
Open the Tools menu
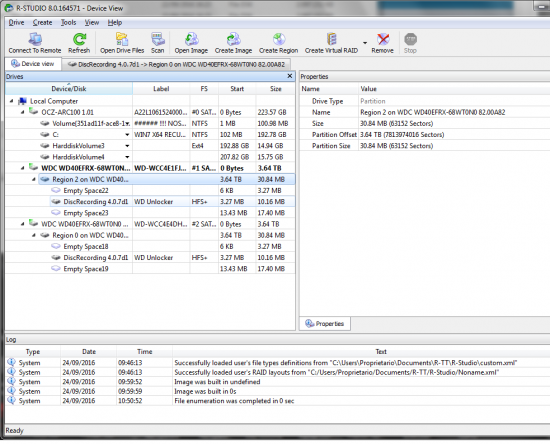(68, 22)
